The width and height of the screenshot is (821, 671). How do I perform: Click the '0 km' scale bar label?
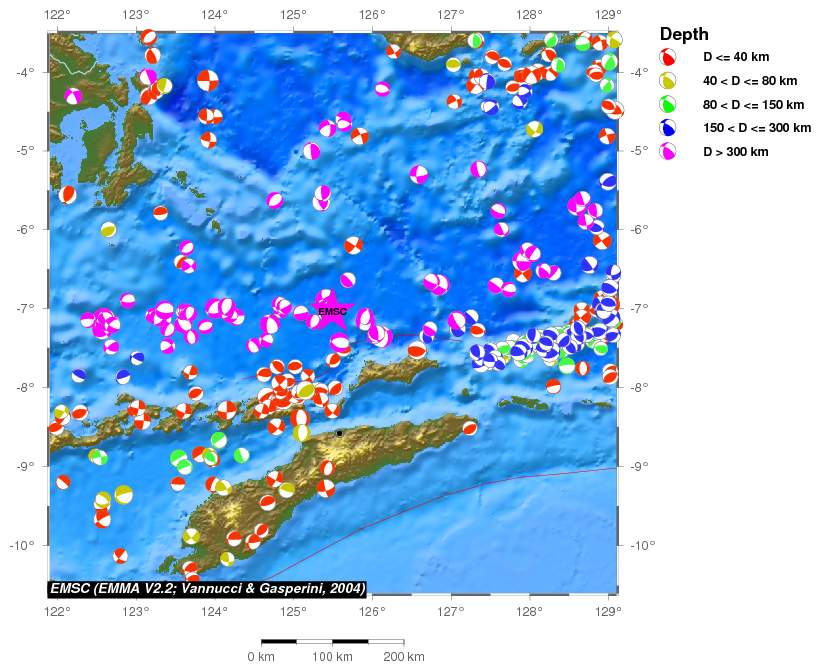coord(261,657)
